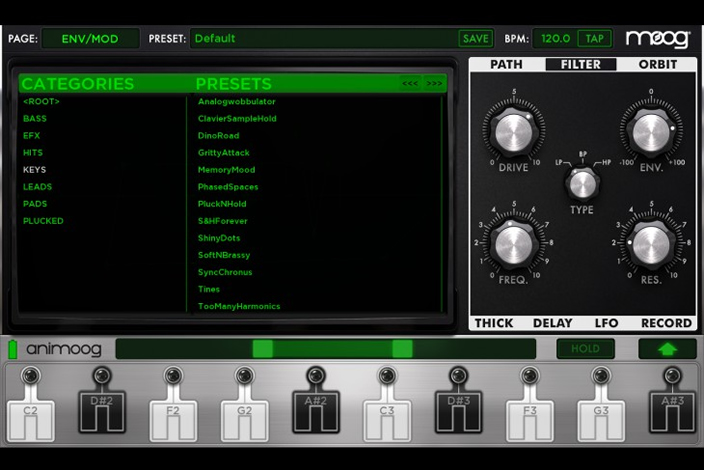Viewport: 704px width, 470px height.
Task: Switch to the PATH tab
Action: [x=506, y=65]
